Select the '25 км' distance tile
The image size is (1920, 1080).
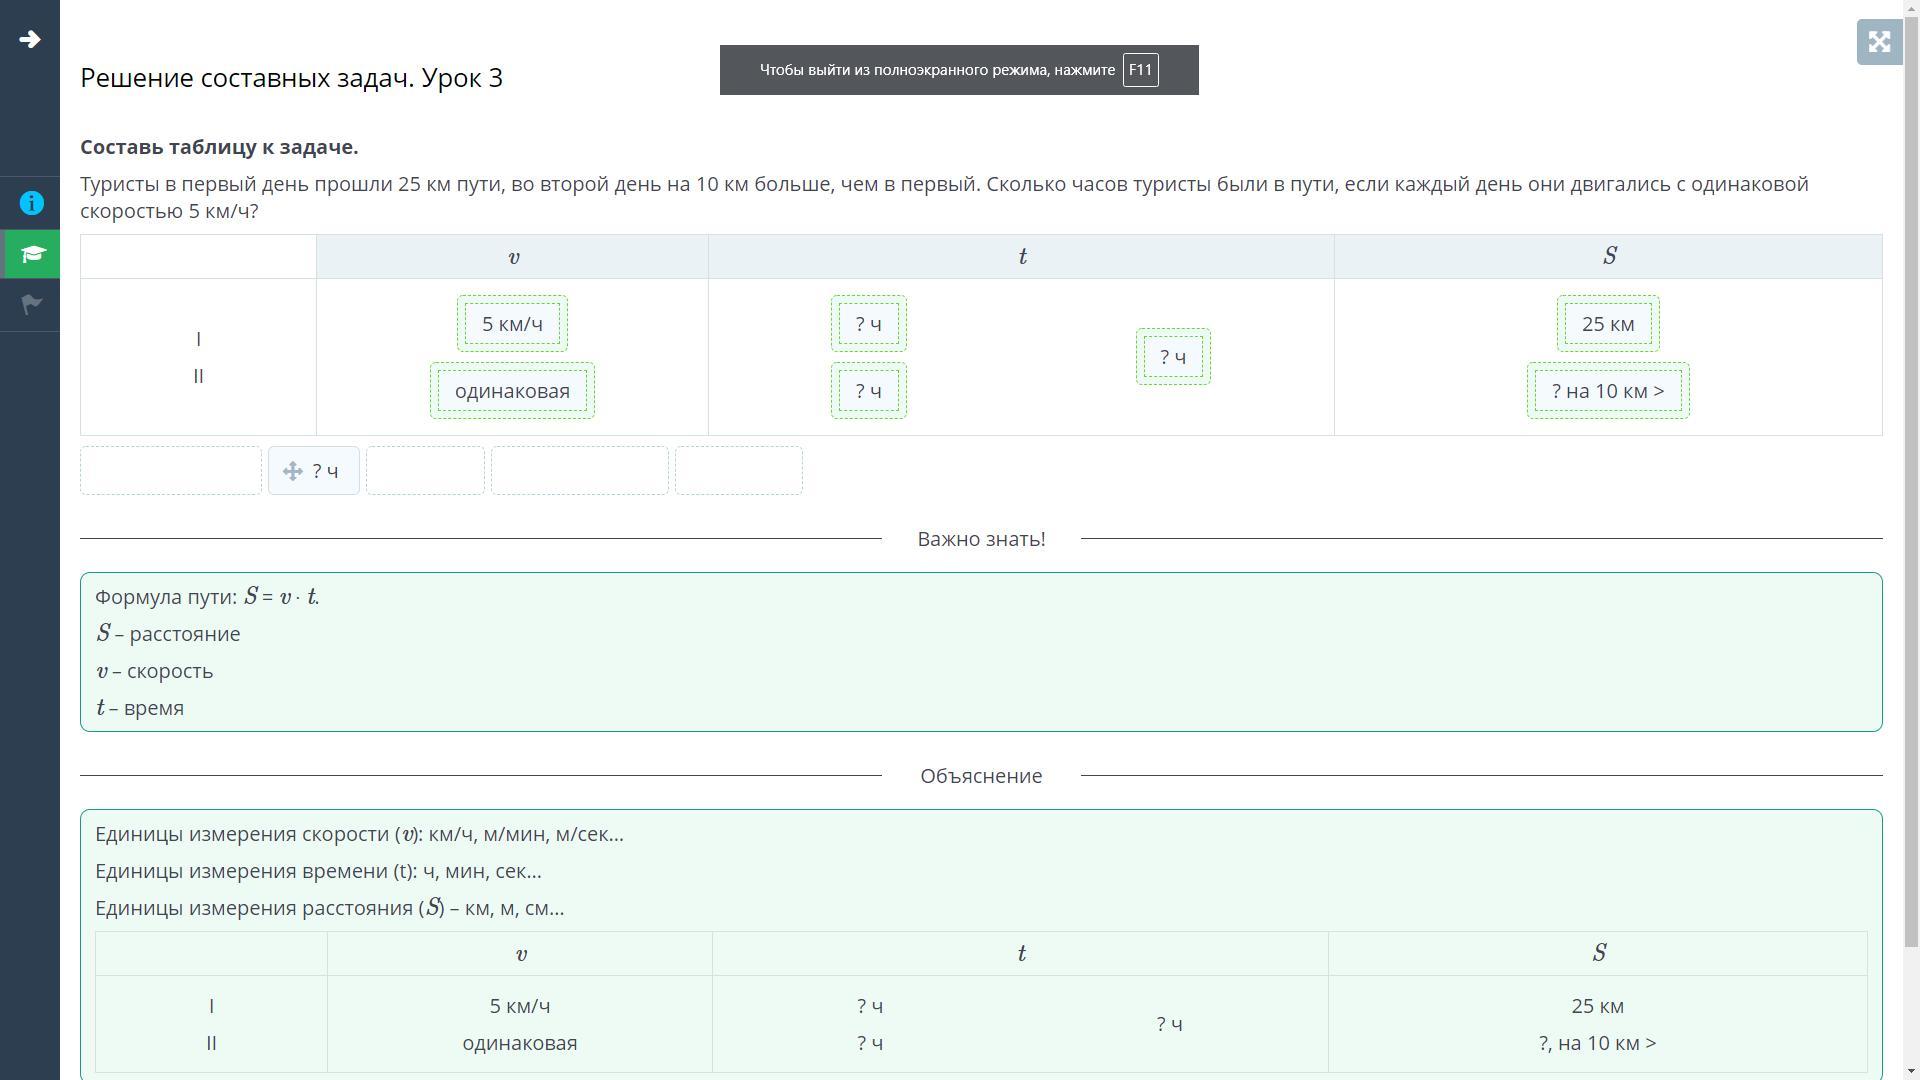[x=1608, y=324]
